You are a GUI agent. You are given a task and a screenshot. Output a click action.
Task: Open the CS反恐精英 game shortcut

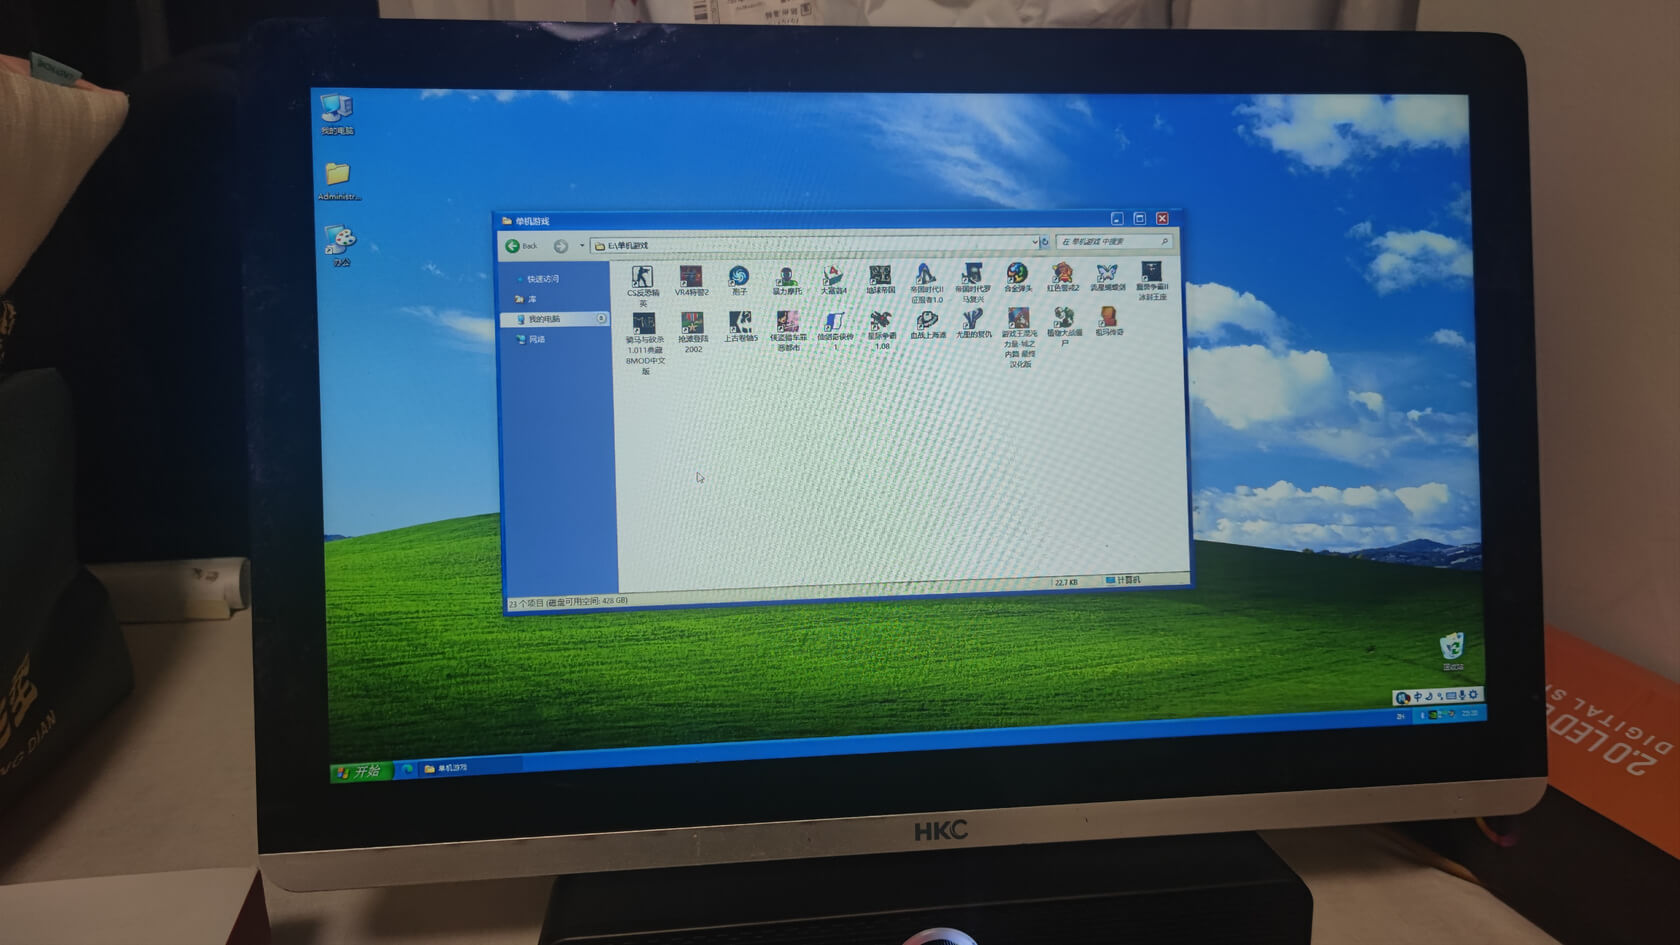[x=642, y=284]
